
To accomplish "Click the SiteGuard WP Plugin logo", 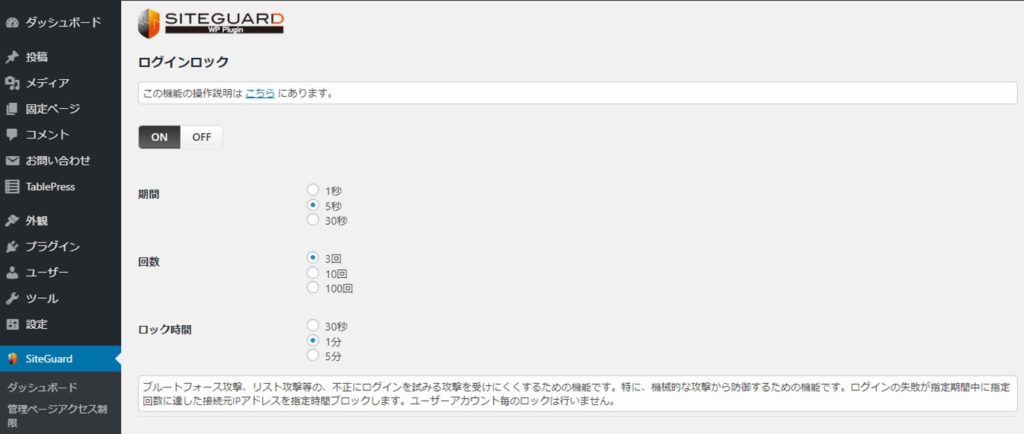I will coord(211,23).
